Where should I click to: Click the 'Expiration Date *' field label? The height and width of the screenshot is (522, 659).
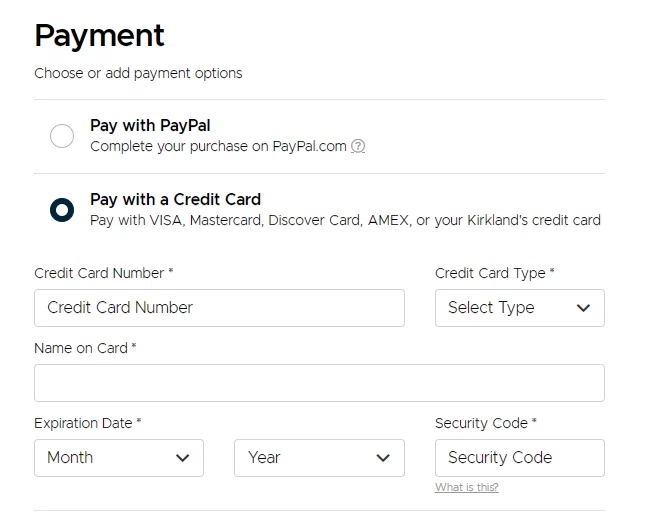[x=88, y=423]
